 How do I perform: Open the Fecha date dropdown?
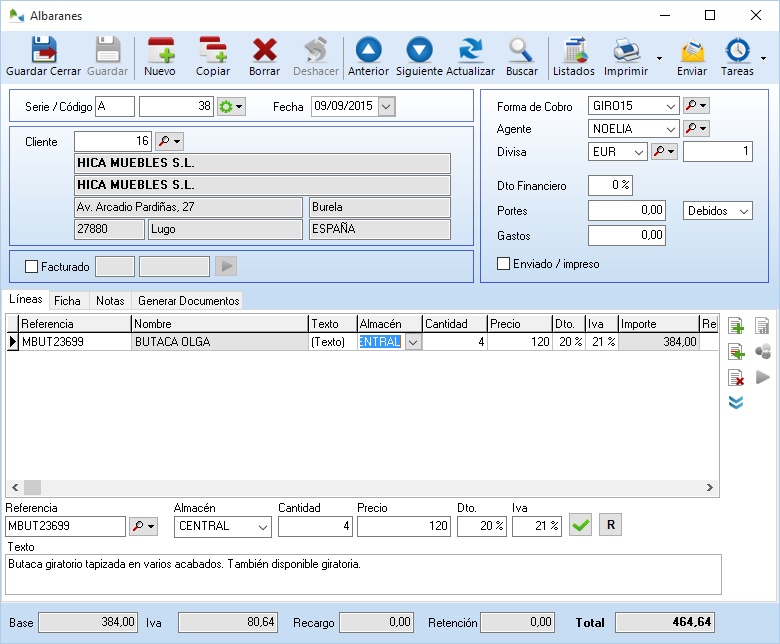(387, 106)
